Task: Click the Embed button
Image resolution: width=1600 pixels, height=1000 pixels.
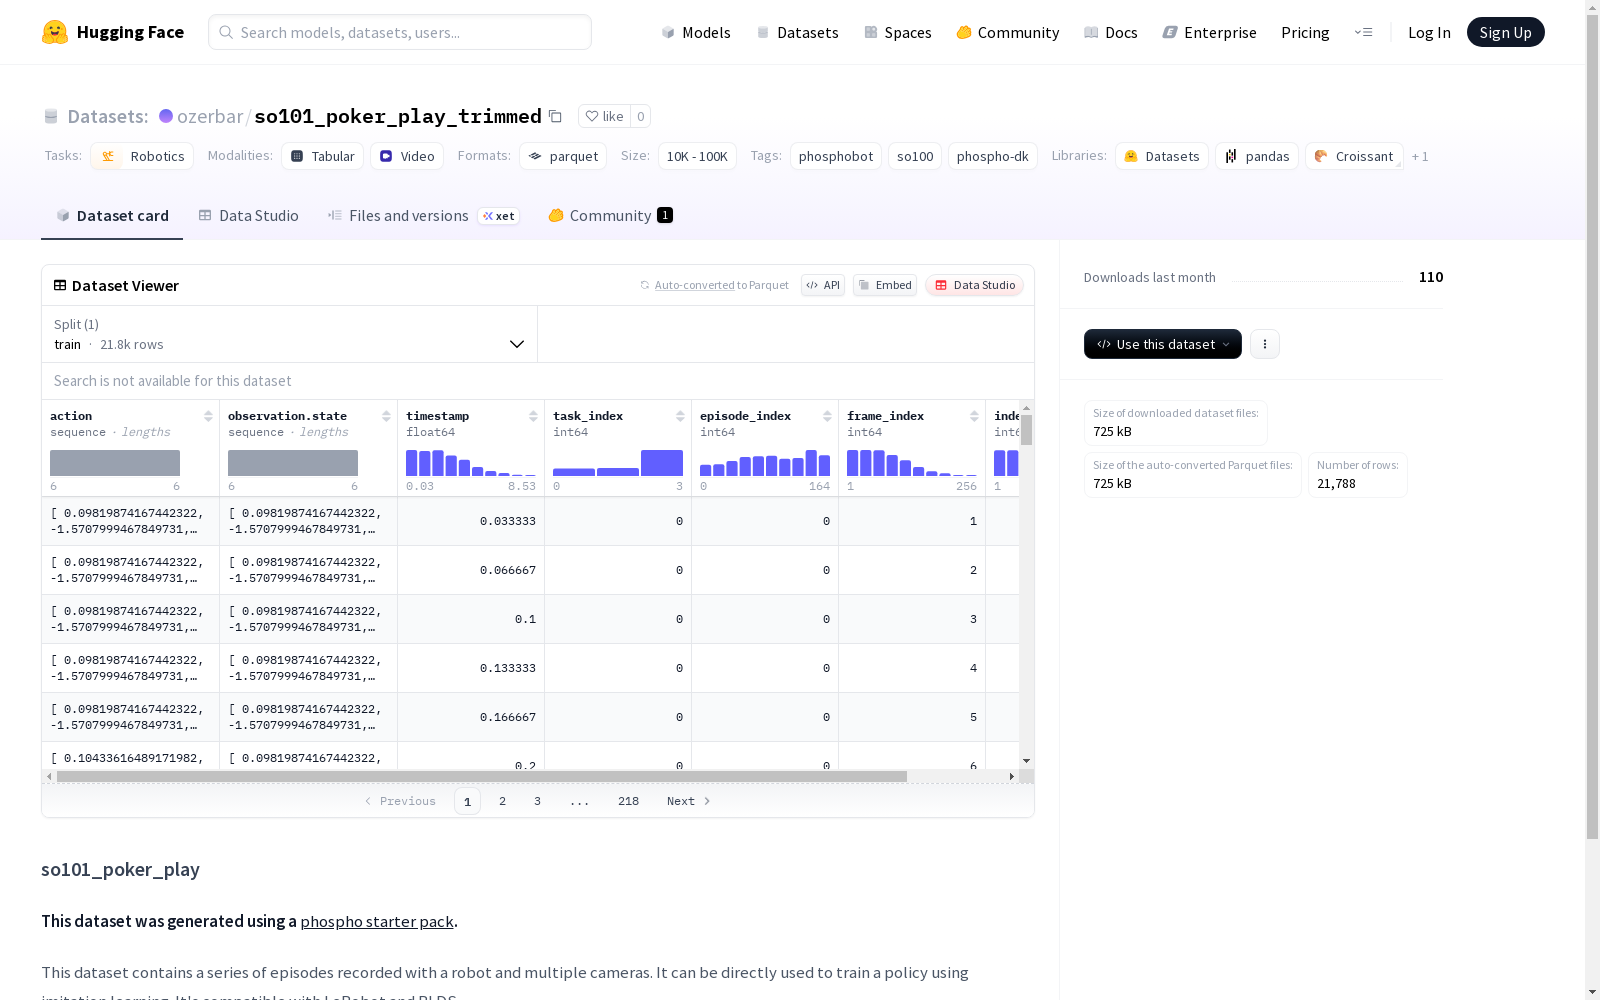Action: click(885, 285)
